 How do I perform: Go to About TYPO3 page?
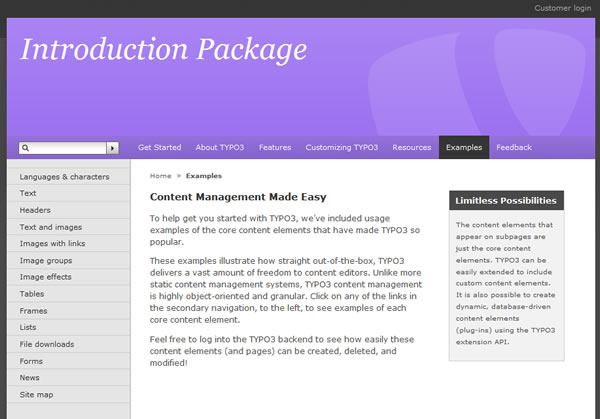point(220,147)
